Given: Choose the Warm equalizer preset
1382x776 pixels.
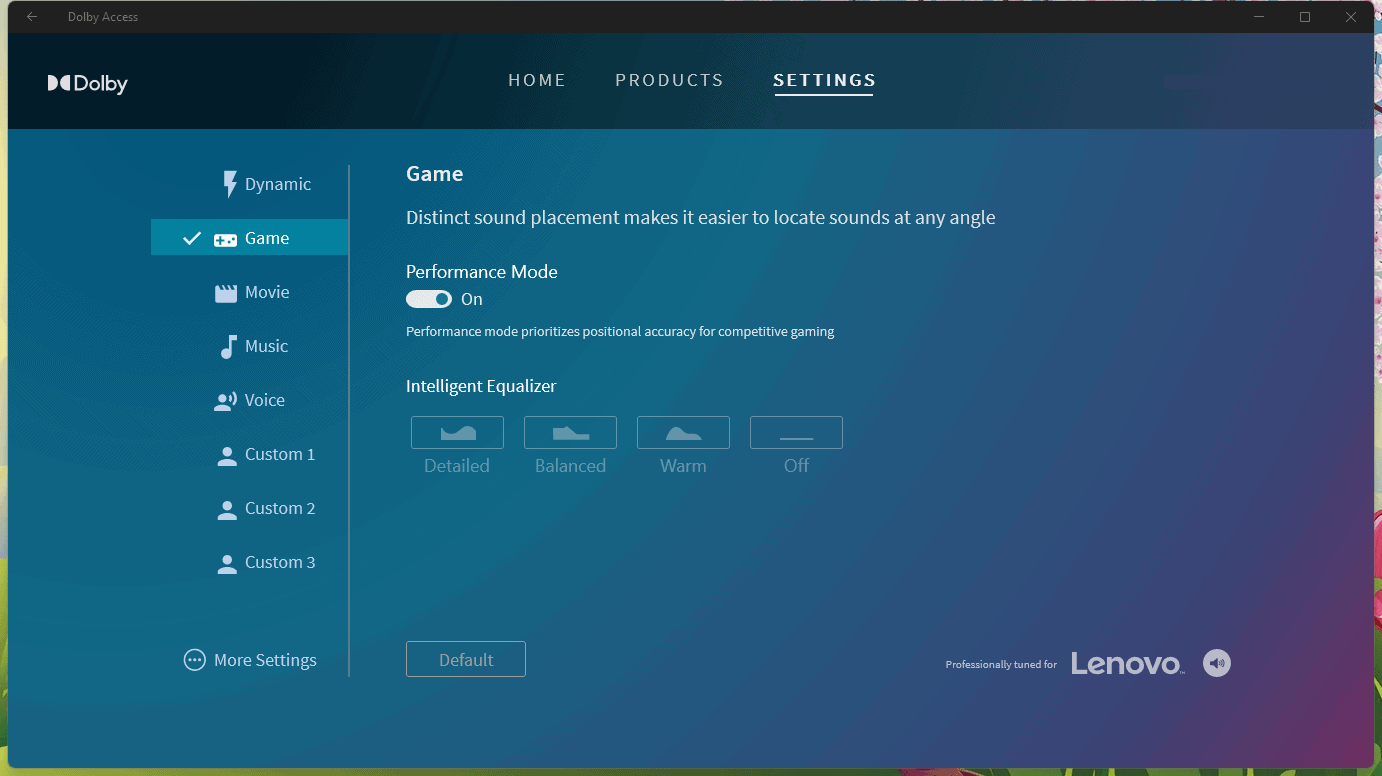Looking at the screenshot, I should coord(683,433).
